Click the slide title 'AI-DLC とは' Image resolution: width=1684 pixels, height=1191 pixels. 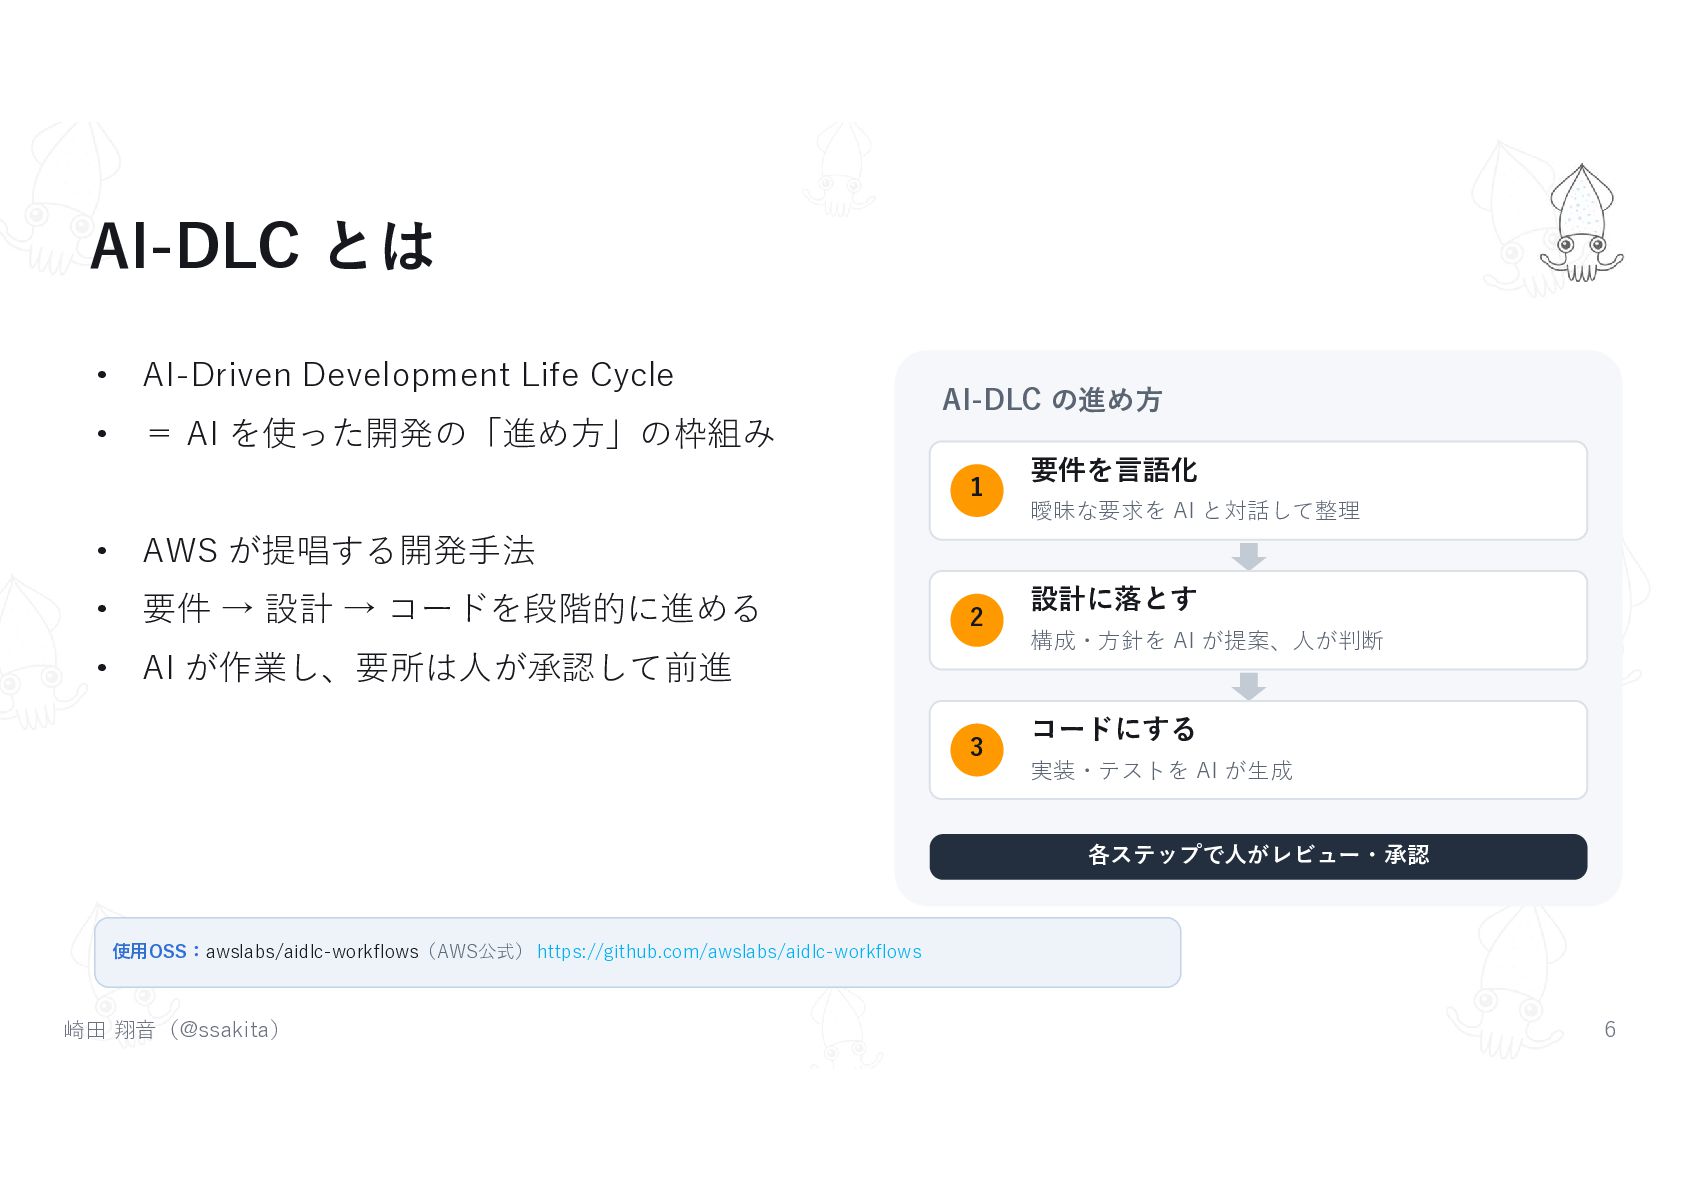262,246
